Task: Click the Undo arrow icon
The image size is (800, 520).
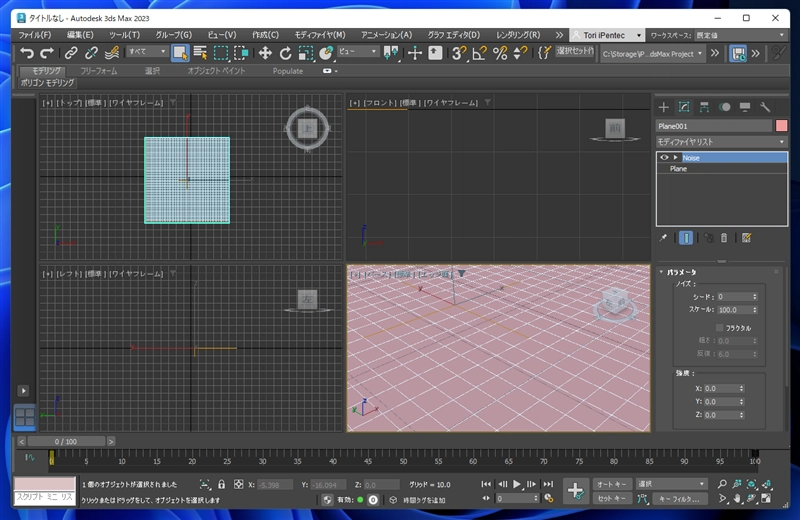Action: (27, 53)
